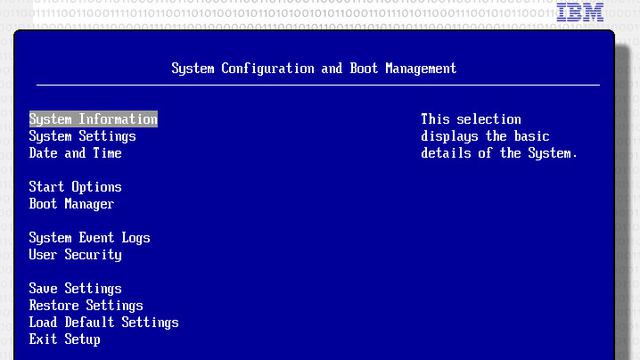Open Boot Manager
The width and height of the screenshot is (640, 360).
coord(71,204)
